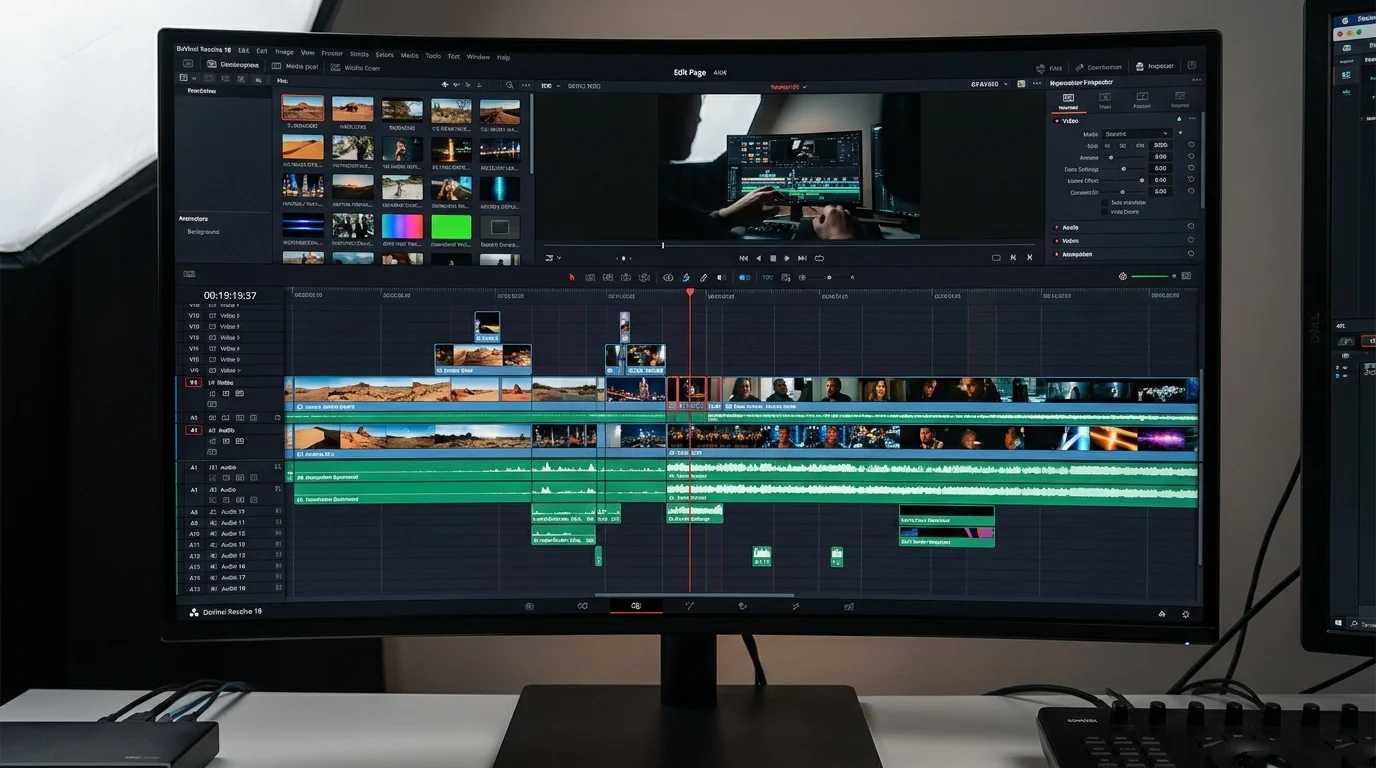Tick the lower checkbox under the Inspector sliders
The height and width of the screenshot is (768, 1376).
[x=1104, y=212]
